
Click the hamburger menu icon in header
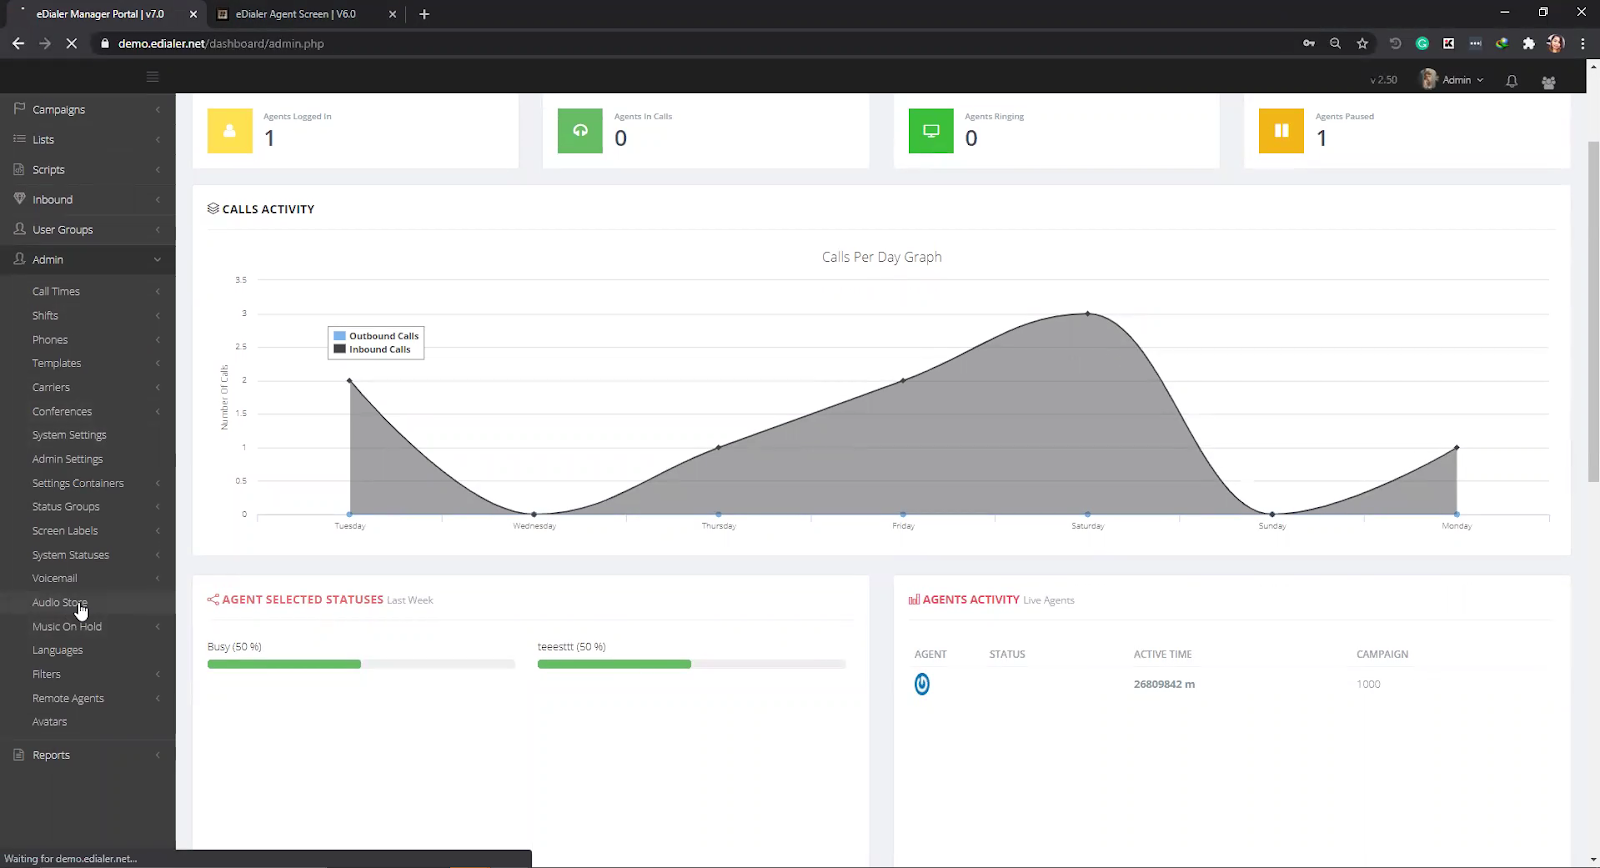[x=152, y=77]
